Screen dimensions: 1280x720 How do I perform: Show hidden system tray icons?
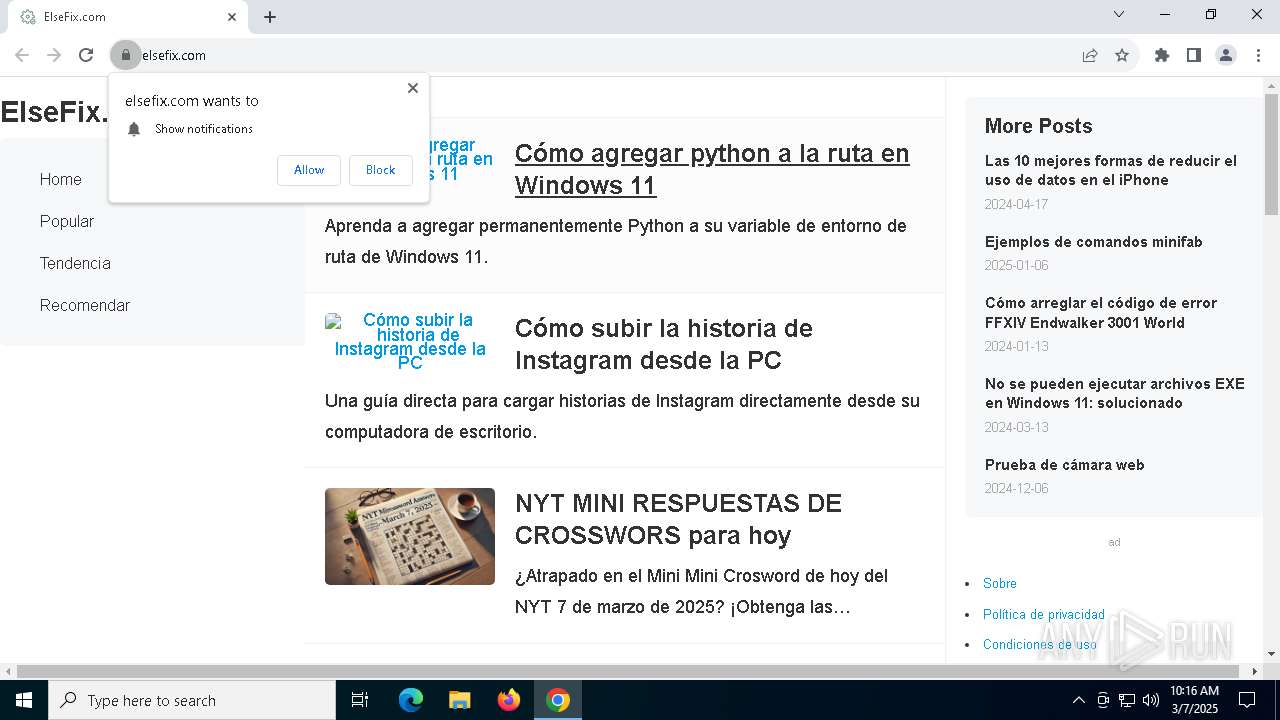point(1078,700)
